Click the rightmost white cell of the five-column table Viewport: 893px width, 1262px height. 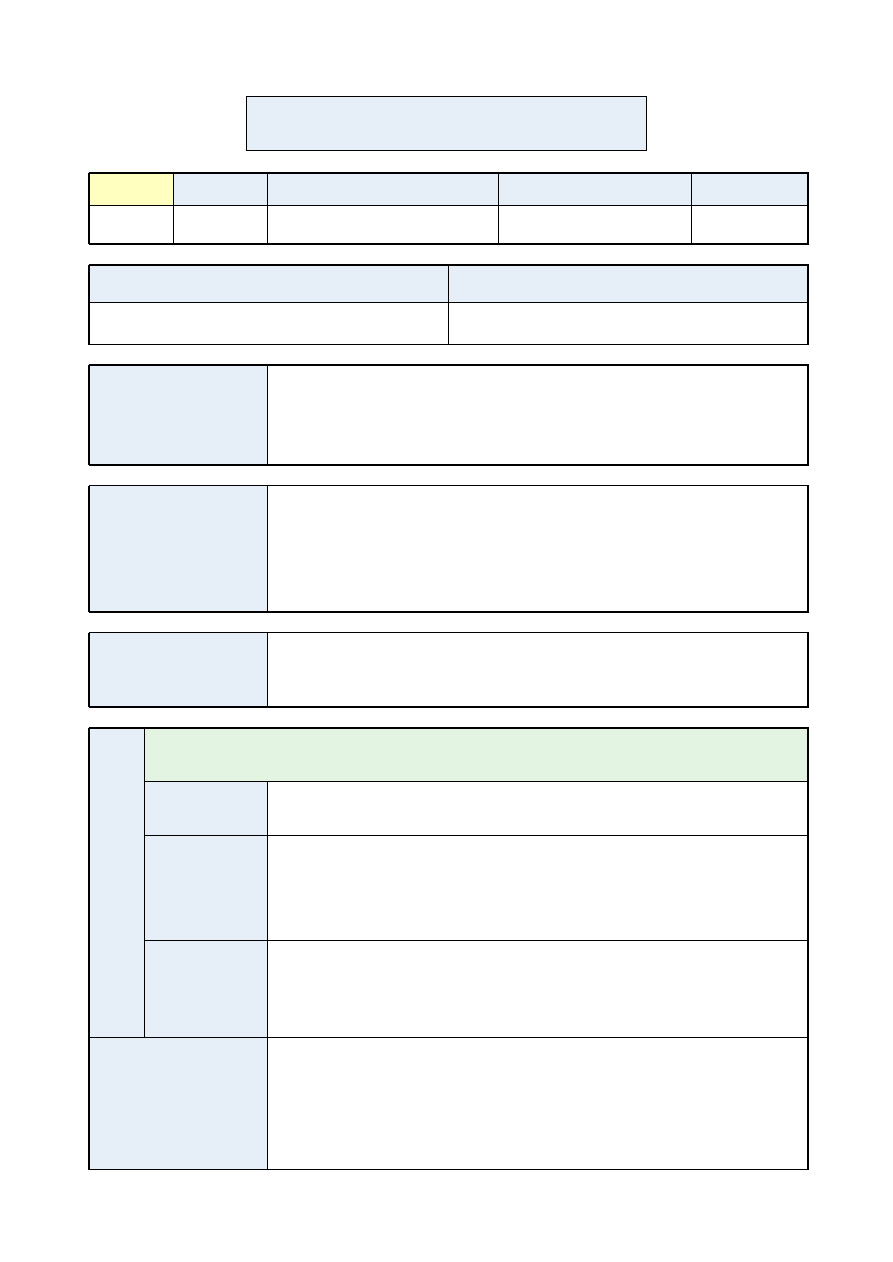pos(749,224)
